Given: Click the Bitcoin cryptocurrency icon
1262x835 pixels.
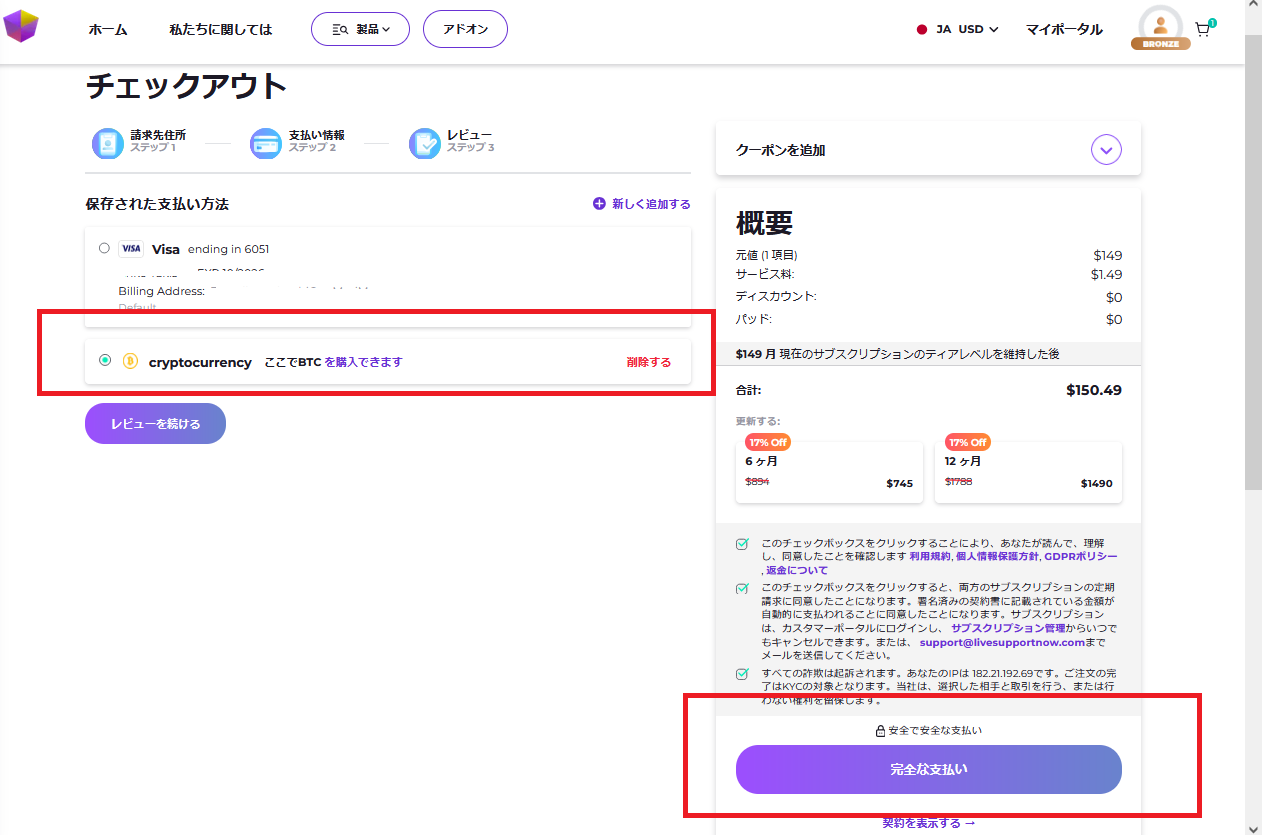Looking at the screenshot, I should coord(130,361).
